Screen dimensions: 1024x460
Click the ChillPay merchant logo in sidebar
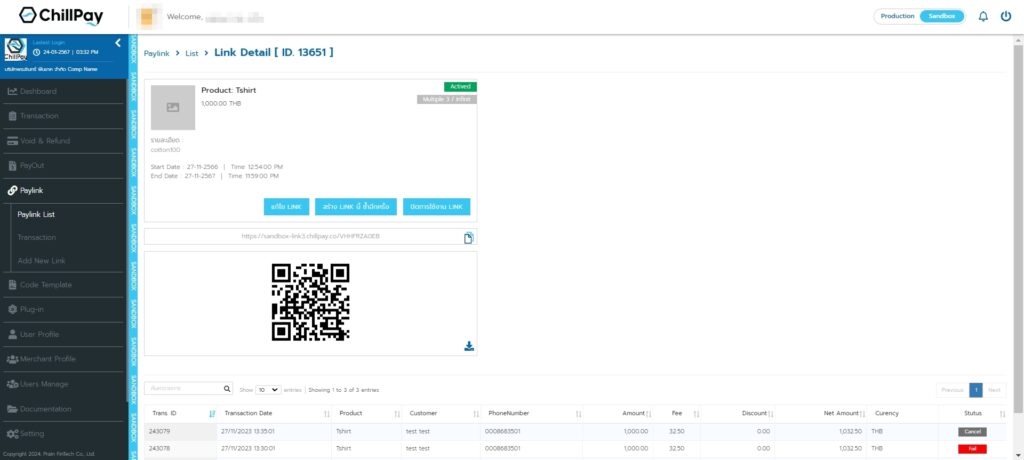(16, 50)
